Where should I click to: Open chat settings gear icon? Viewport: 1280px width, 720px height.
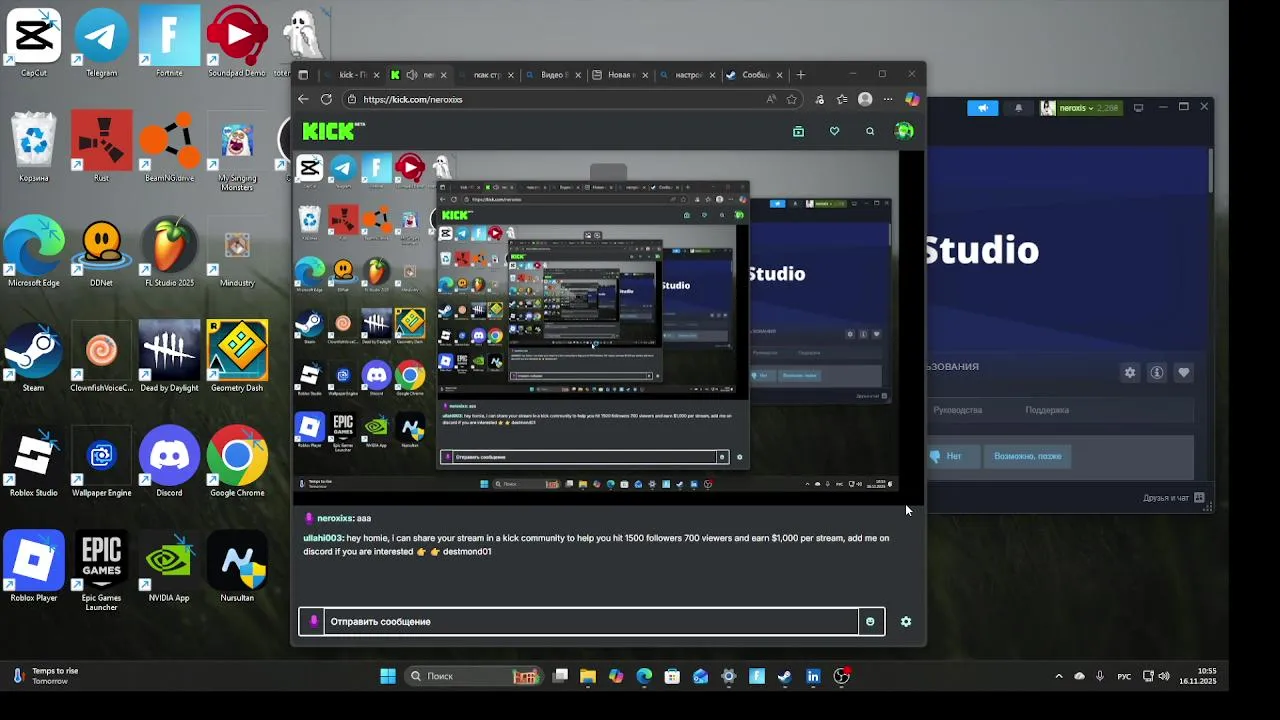click(906, 621)
